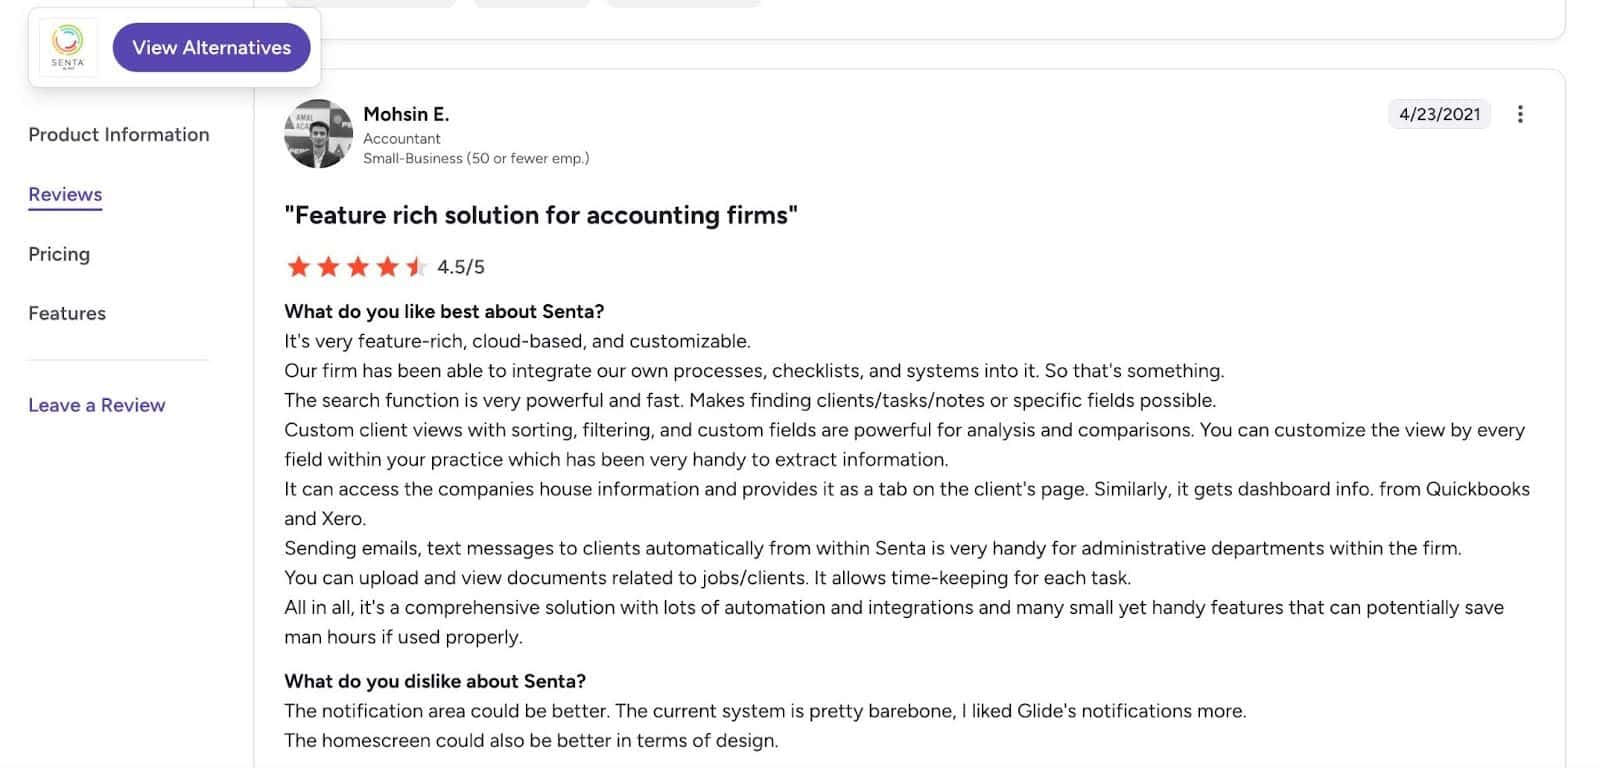Open the review options kebab menu

point(1519,114)
